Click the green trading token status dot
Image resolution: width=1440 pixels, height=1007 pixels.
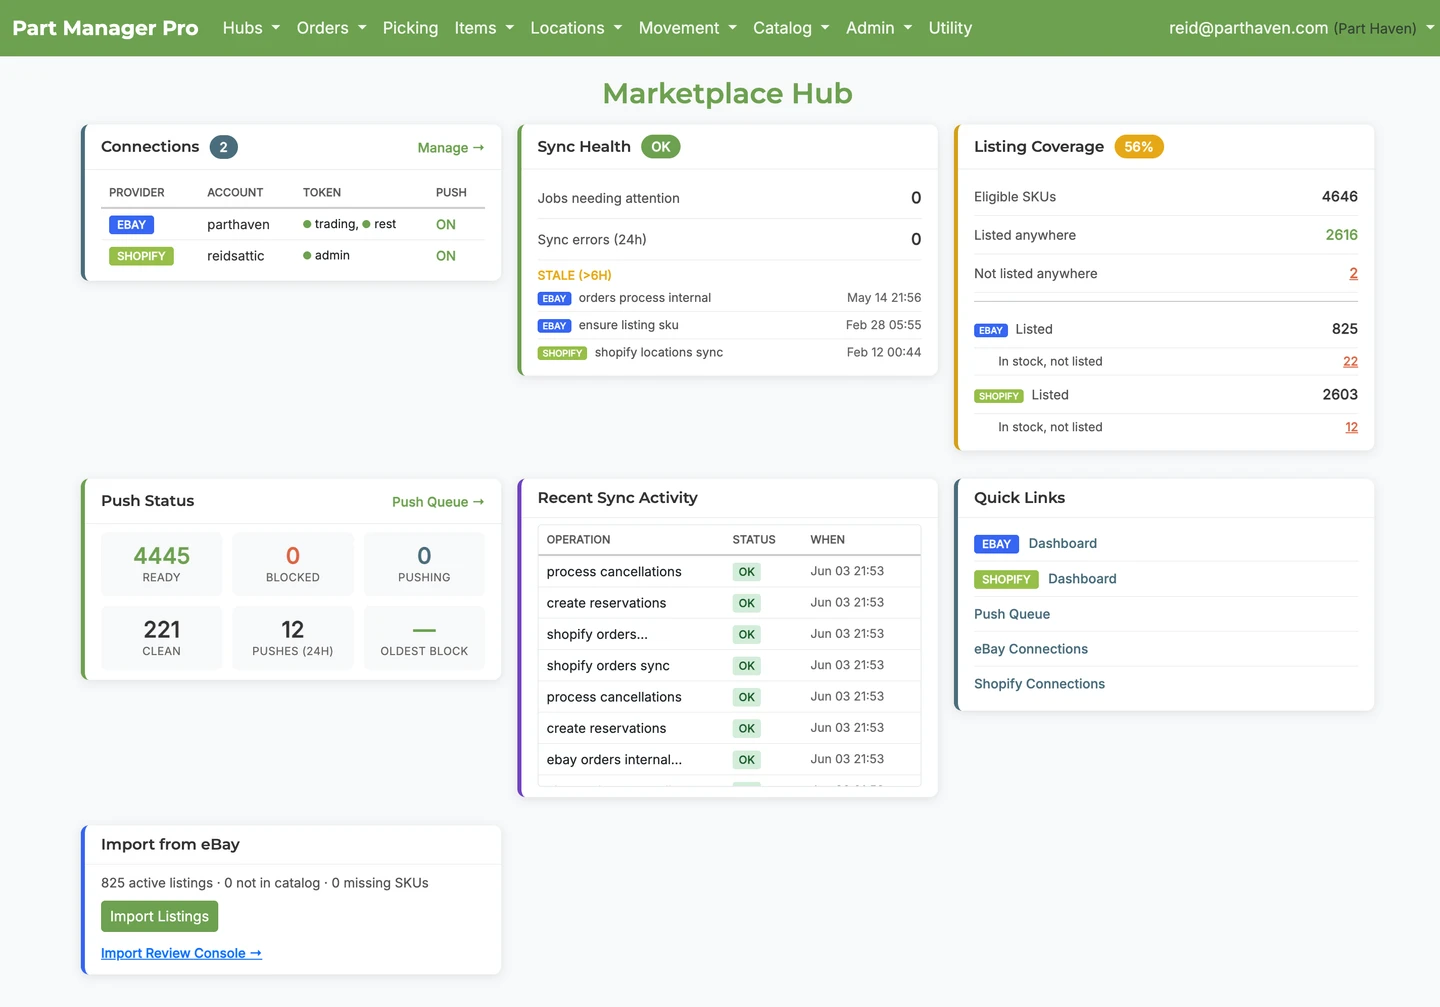tap(307, 225)
